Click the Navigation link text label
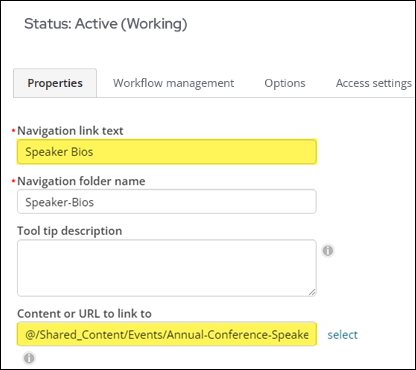 [x=70, y=131]
